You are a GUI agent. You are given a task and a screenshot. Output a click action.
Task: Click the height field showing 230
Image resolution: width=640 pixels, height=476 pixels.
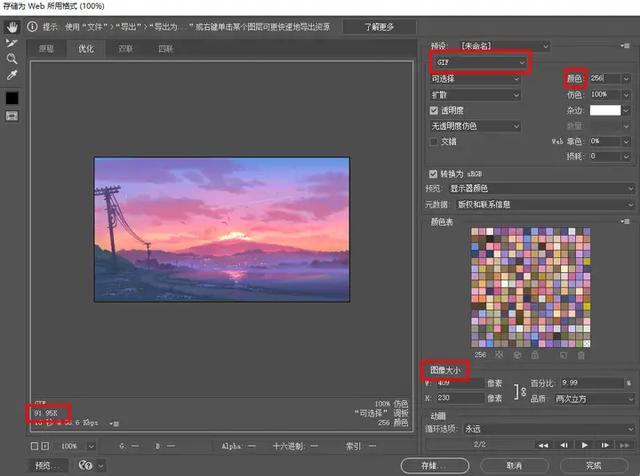pyautogui.click(x=460, y=398)
